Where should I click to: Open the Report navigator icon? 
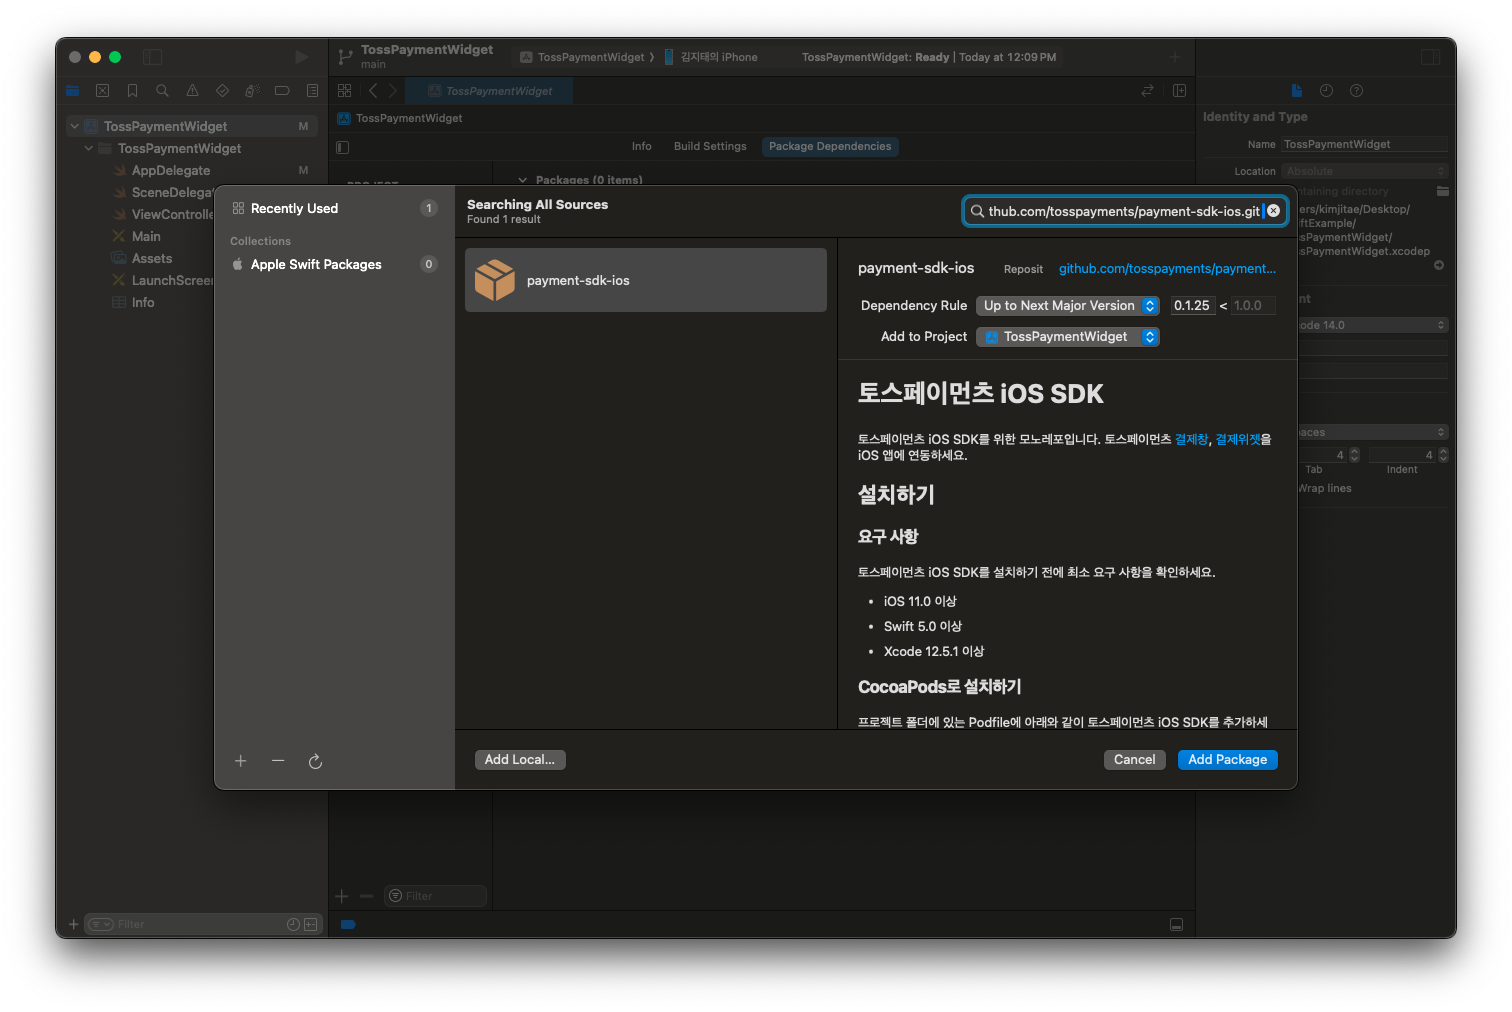312,90
